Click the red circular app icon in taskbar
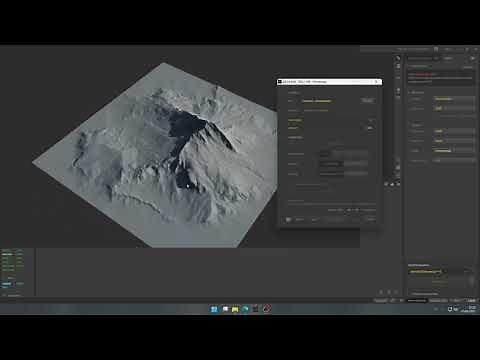The width and height of the screenshot is (480, 360). (x=267, y=309)
